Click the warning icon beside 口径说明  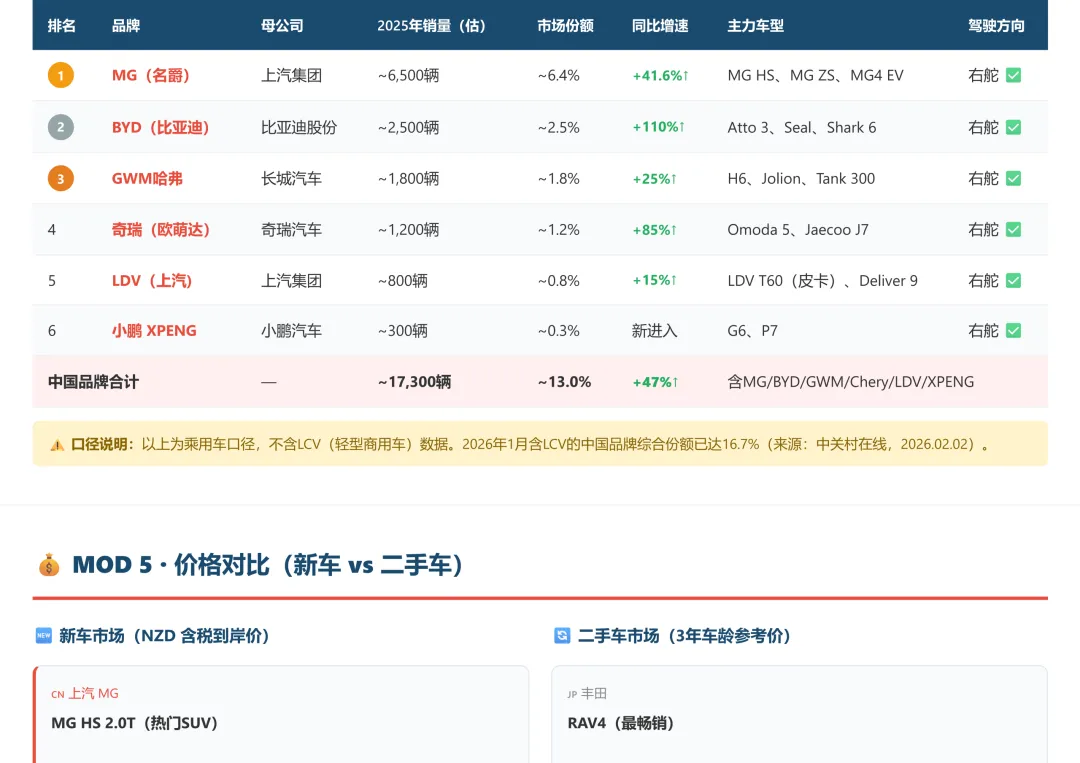click(x=57, y=445)
